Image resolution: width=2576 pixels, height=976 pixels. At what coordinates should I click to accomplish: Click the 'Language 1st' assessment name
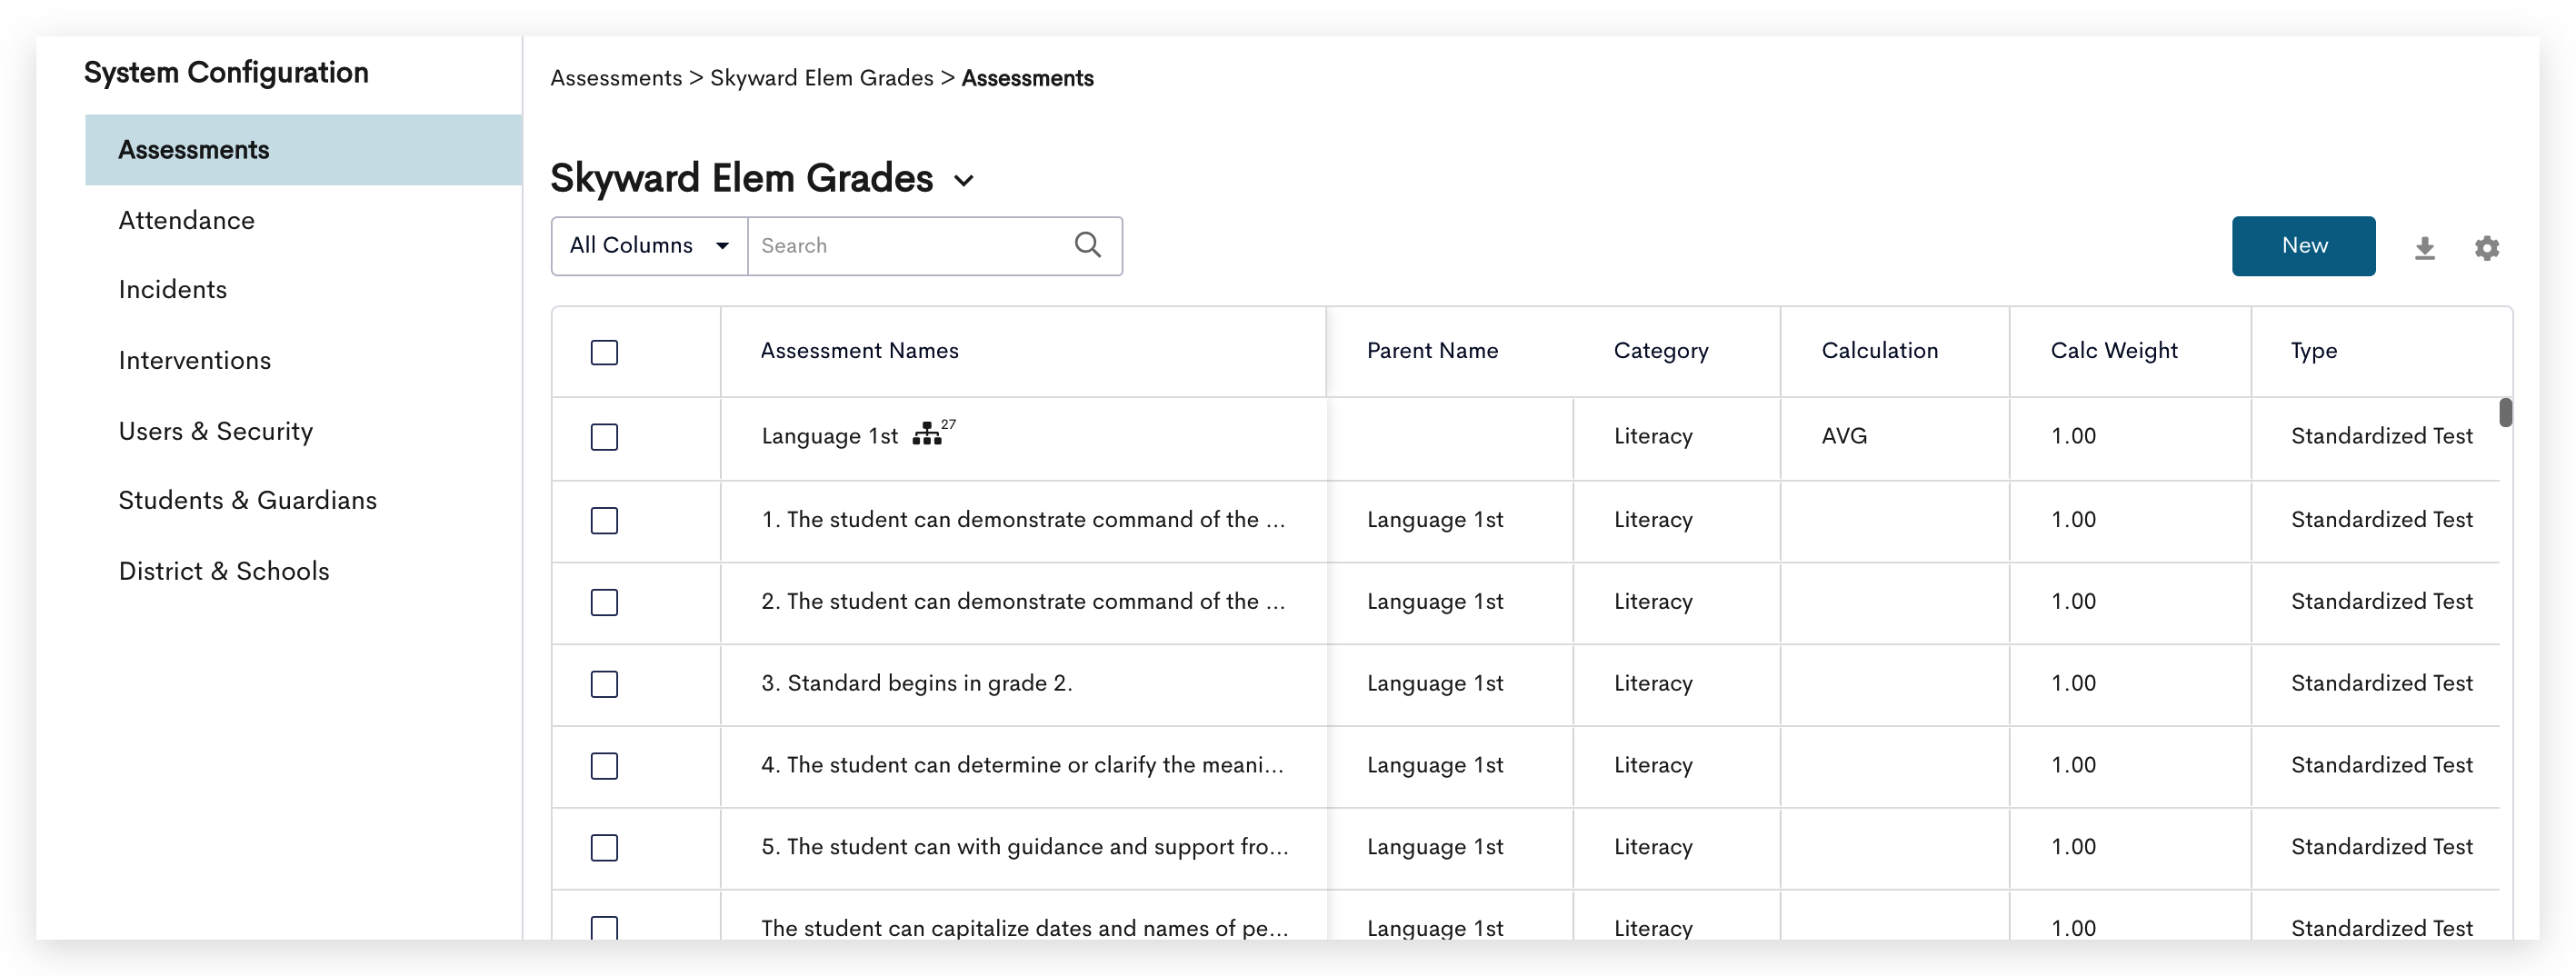click(x=829, y=436)
